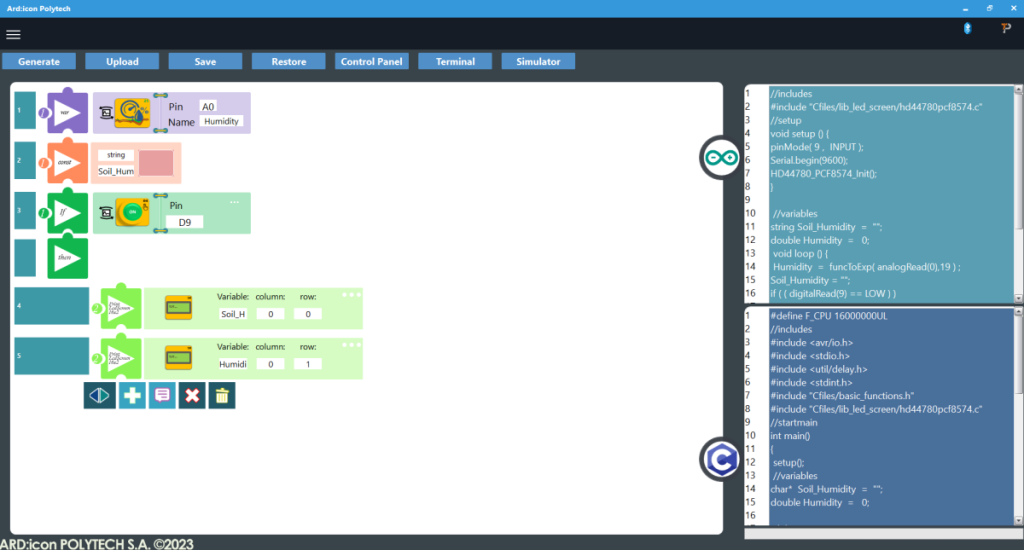Expand three-dots options on row 5 block
Image resolution: width=1024 pixels, height=550 pixels.
[x=351, y=345]
